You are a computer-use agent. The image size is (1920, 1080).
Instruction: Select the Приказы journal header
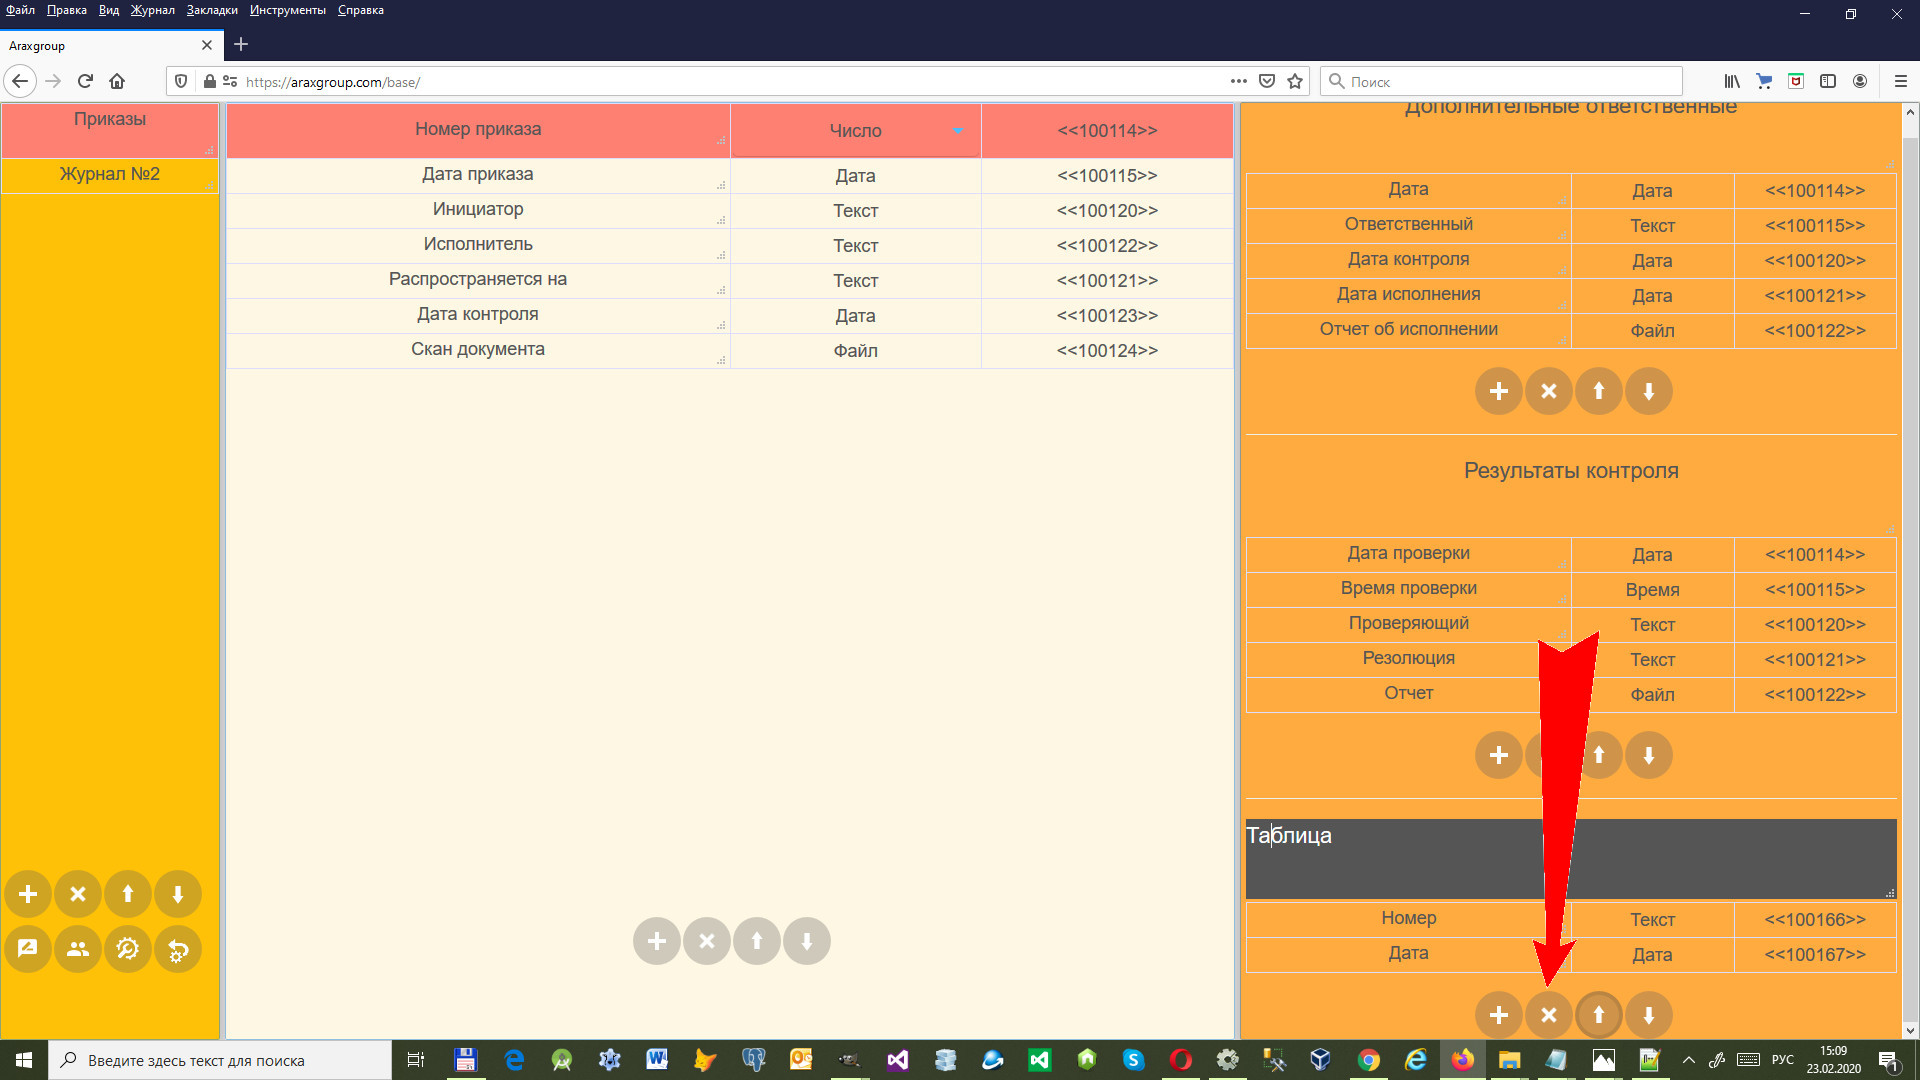pos(109,120)
